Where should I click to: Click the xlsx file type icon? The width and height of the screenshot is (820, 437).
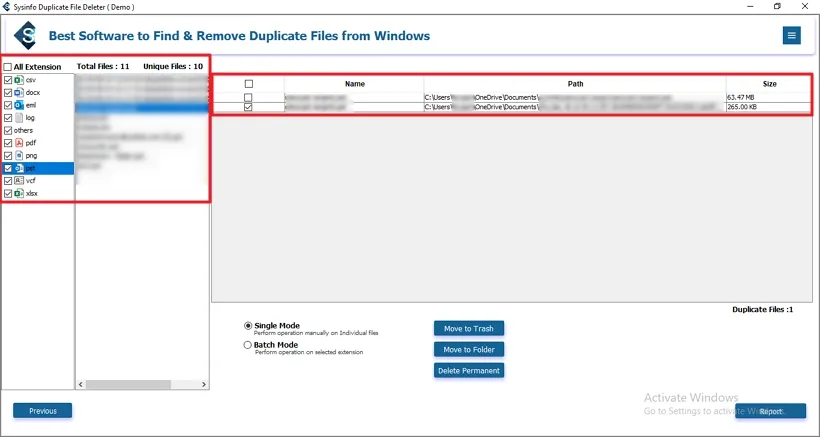point(19,193)
